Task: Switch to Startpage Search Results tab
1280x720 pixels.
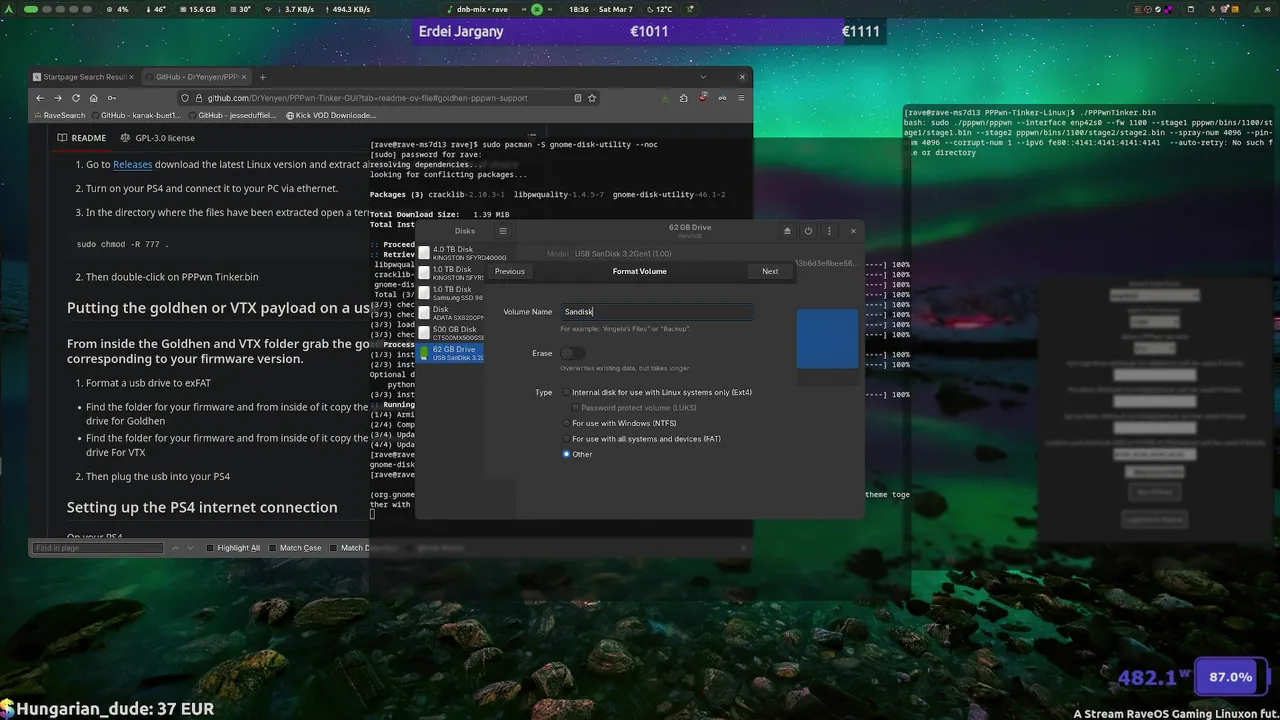Action: [85, 77]
